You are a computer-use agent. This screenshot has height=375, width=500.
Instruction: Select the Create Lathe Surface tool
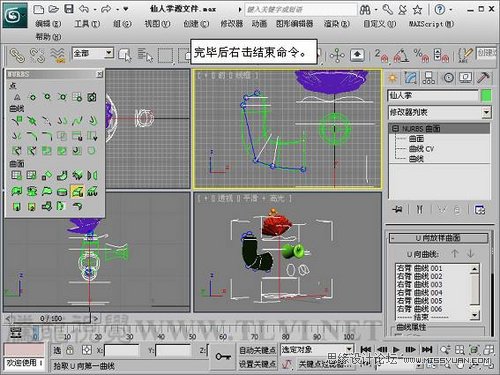click(x=32, y=191)
